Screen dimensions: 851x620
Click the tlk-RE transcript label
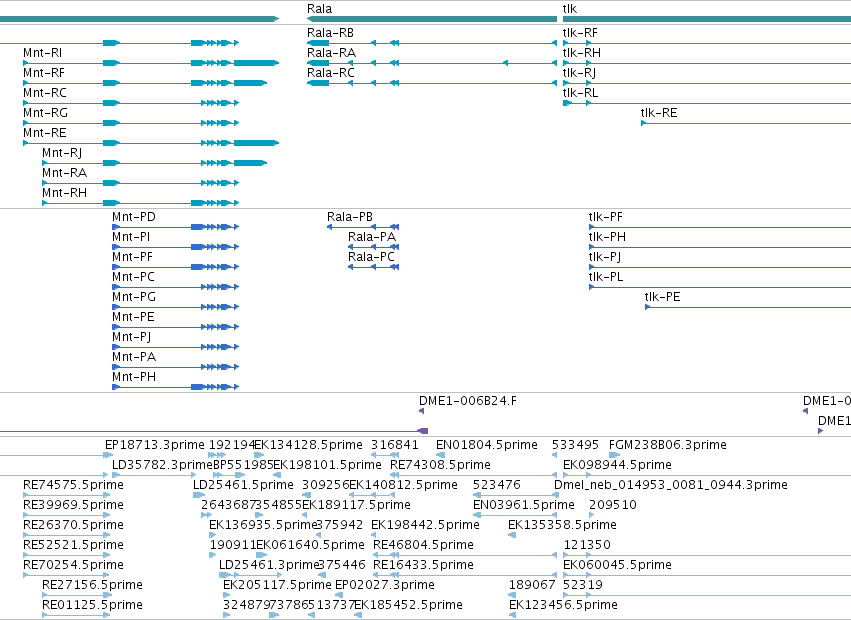point(659,113)
